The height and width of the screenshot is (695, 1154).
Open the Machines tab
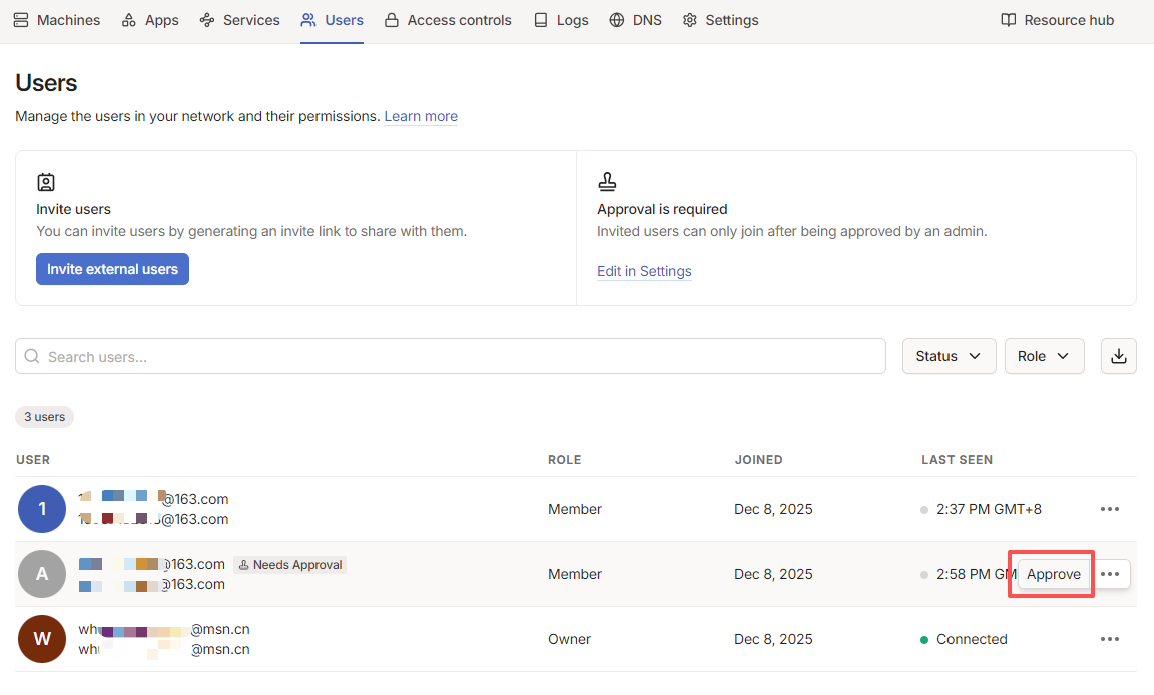(57, 20)
